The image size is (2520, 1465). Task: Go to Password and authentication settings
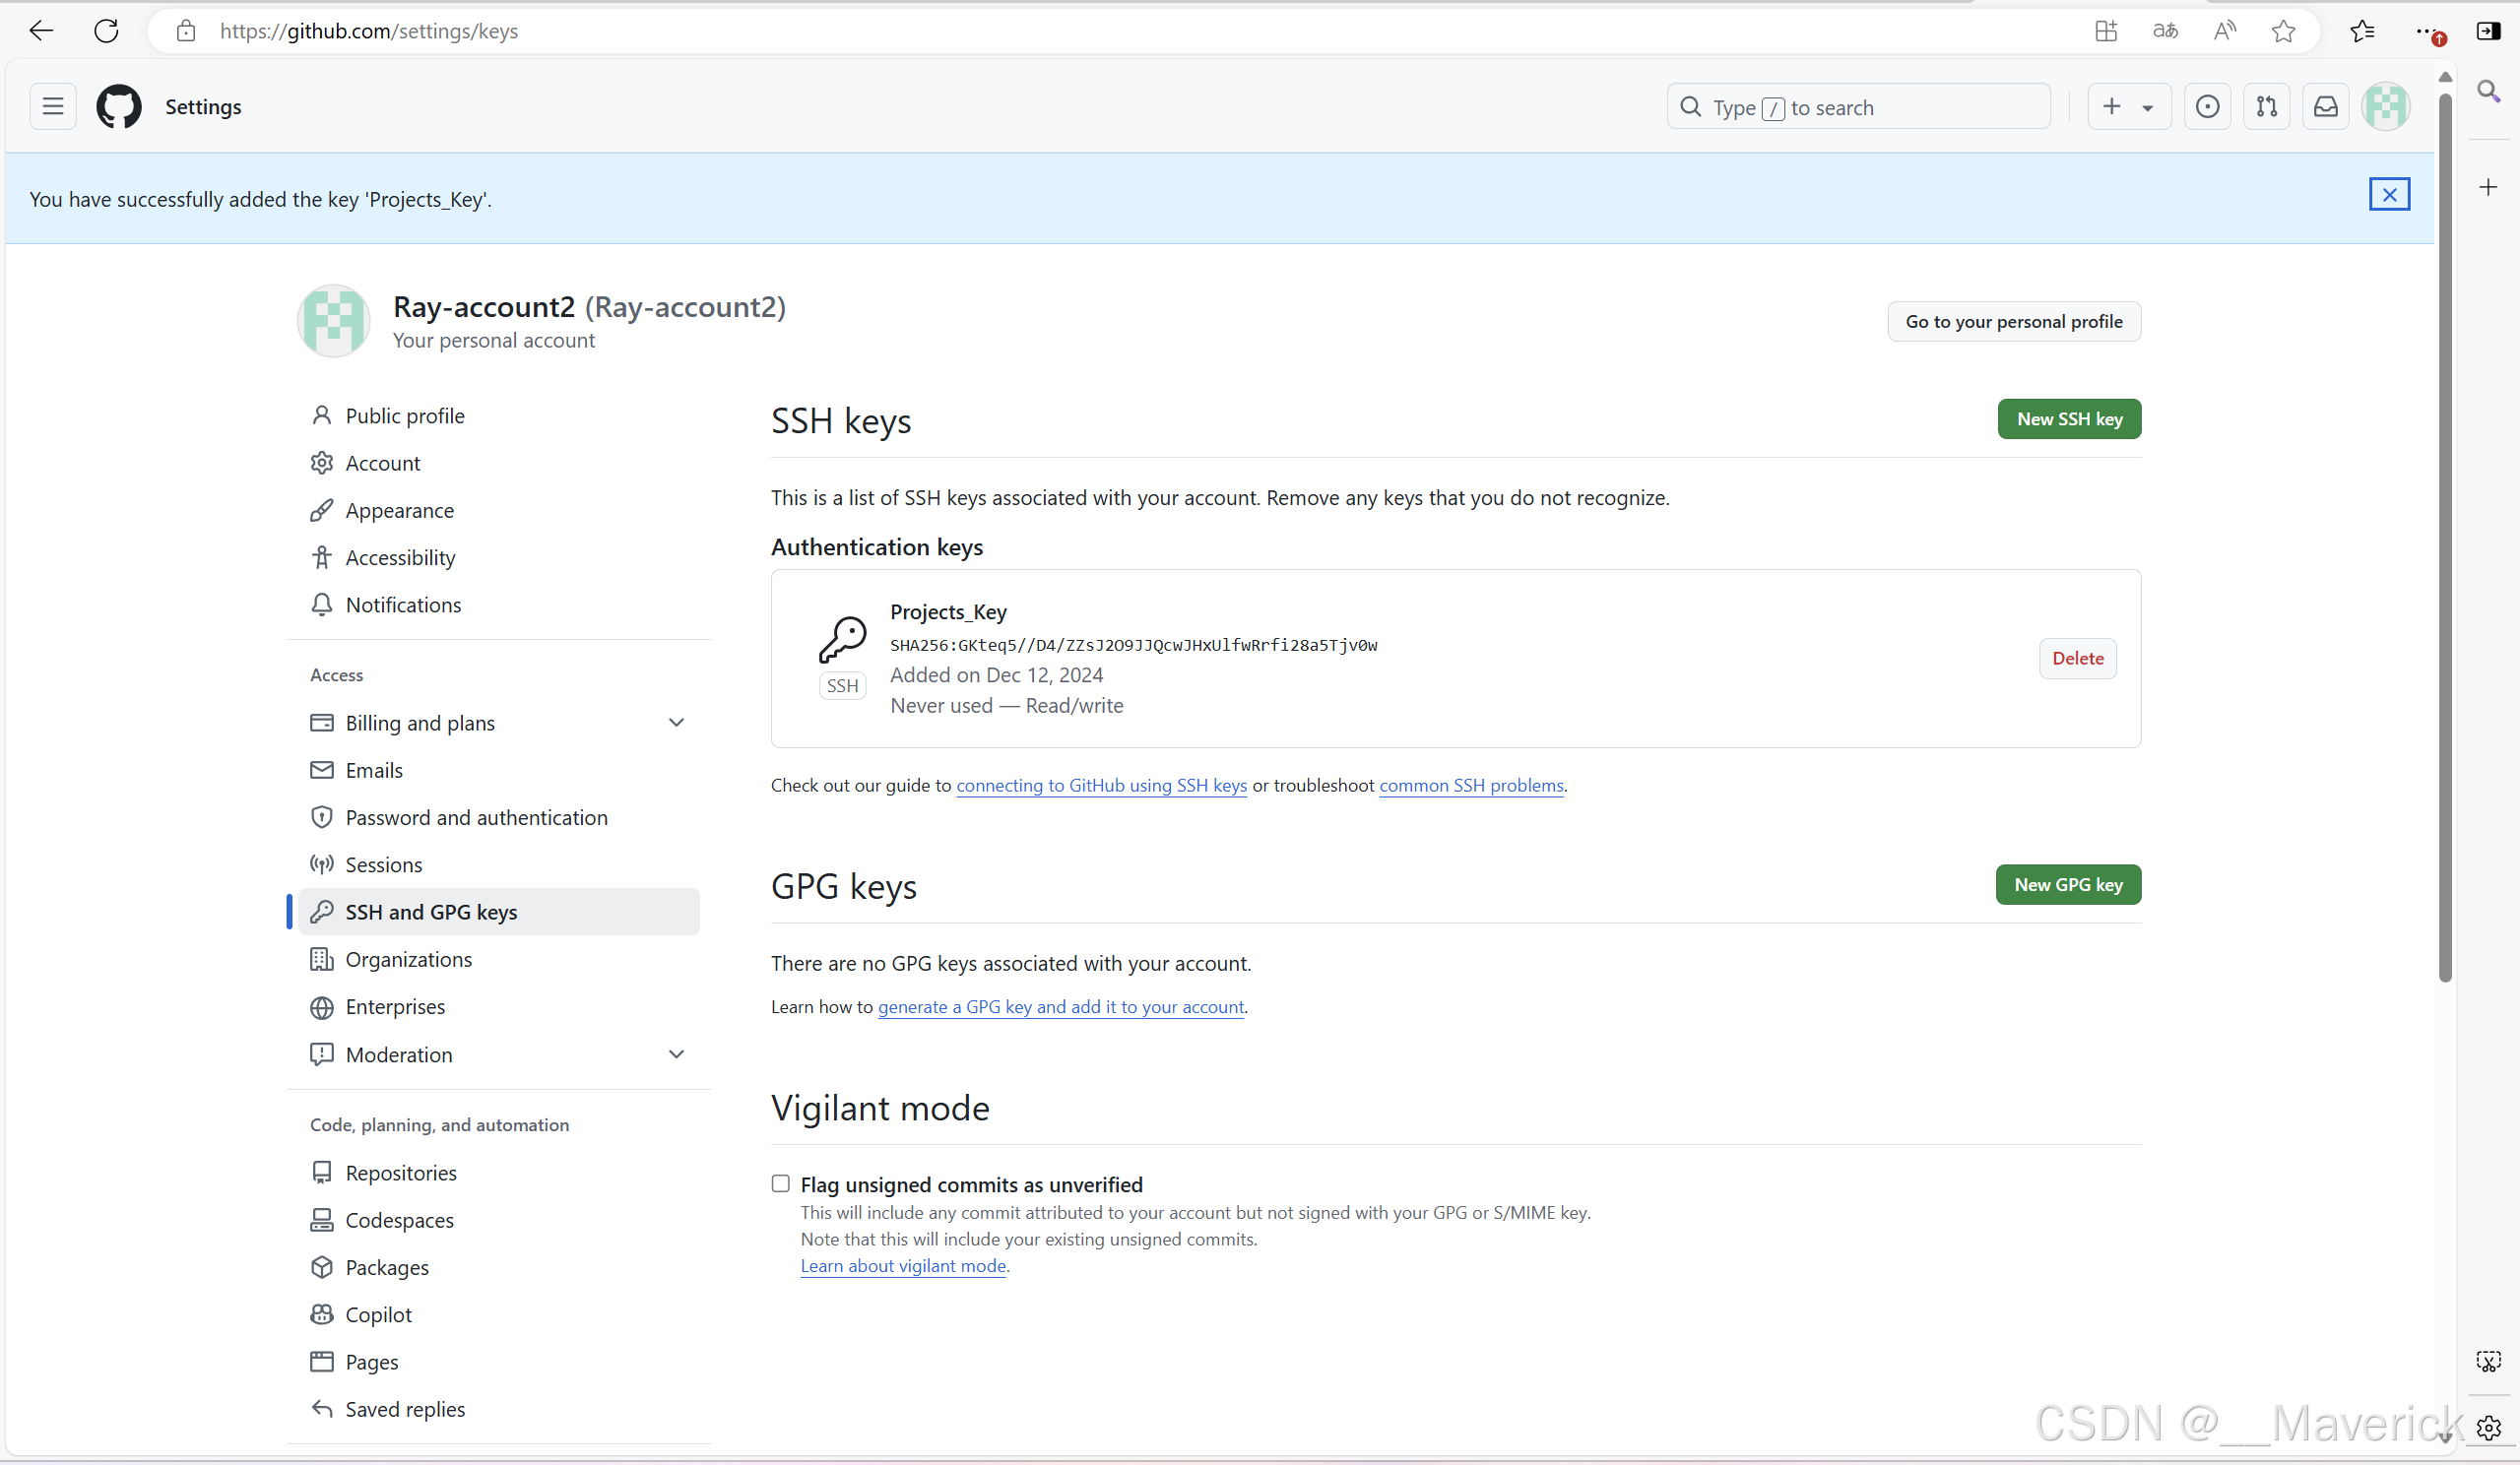476,817
